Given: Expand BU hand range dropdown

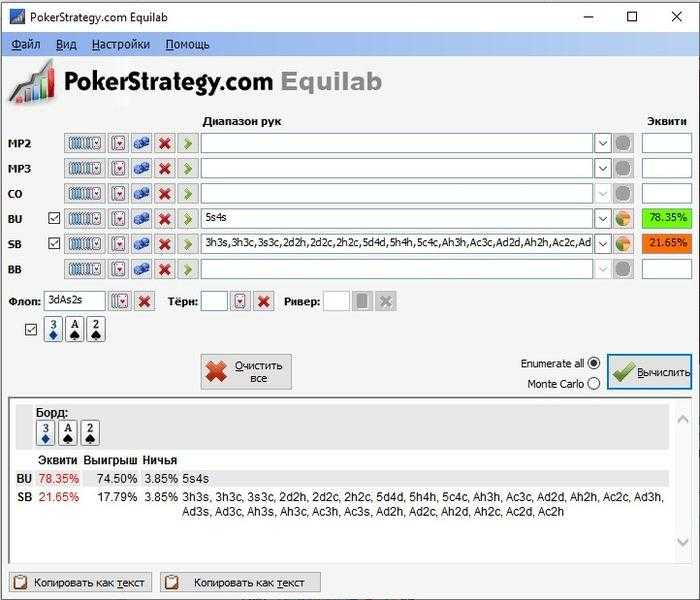Looking at the screenshot, I should coord(603,219).
